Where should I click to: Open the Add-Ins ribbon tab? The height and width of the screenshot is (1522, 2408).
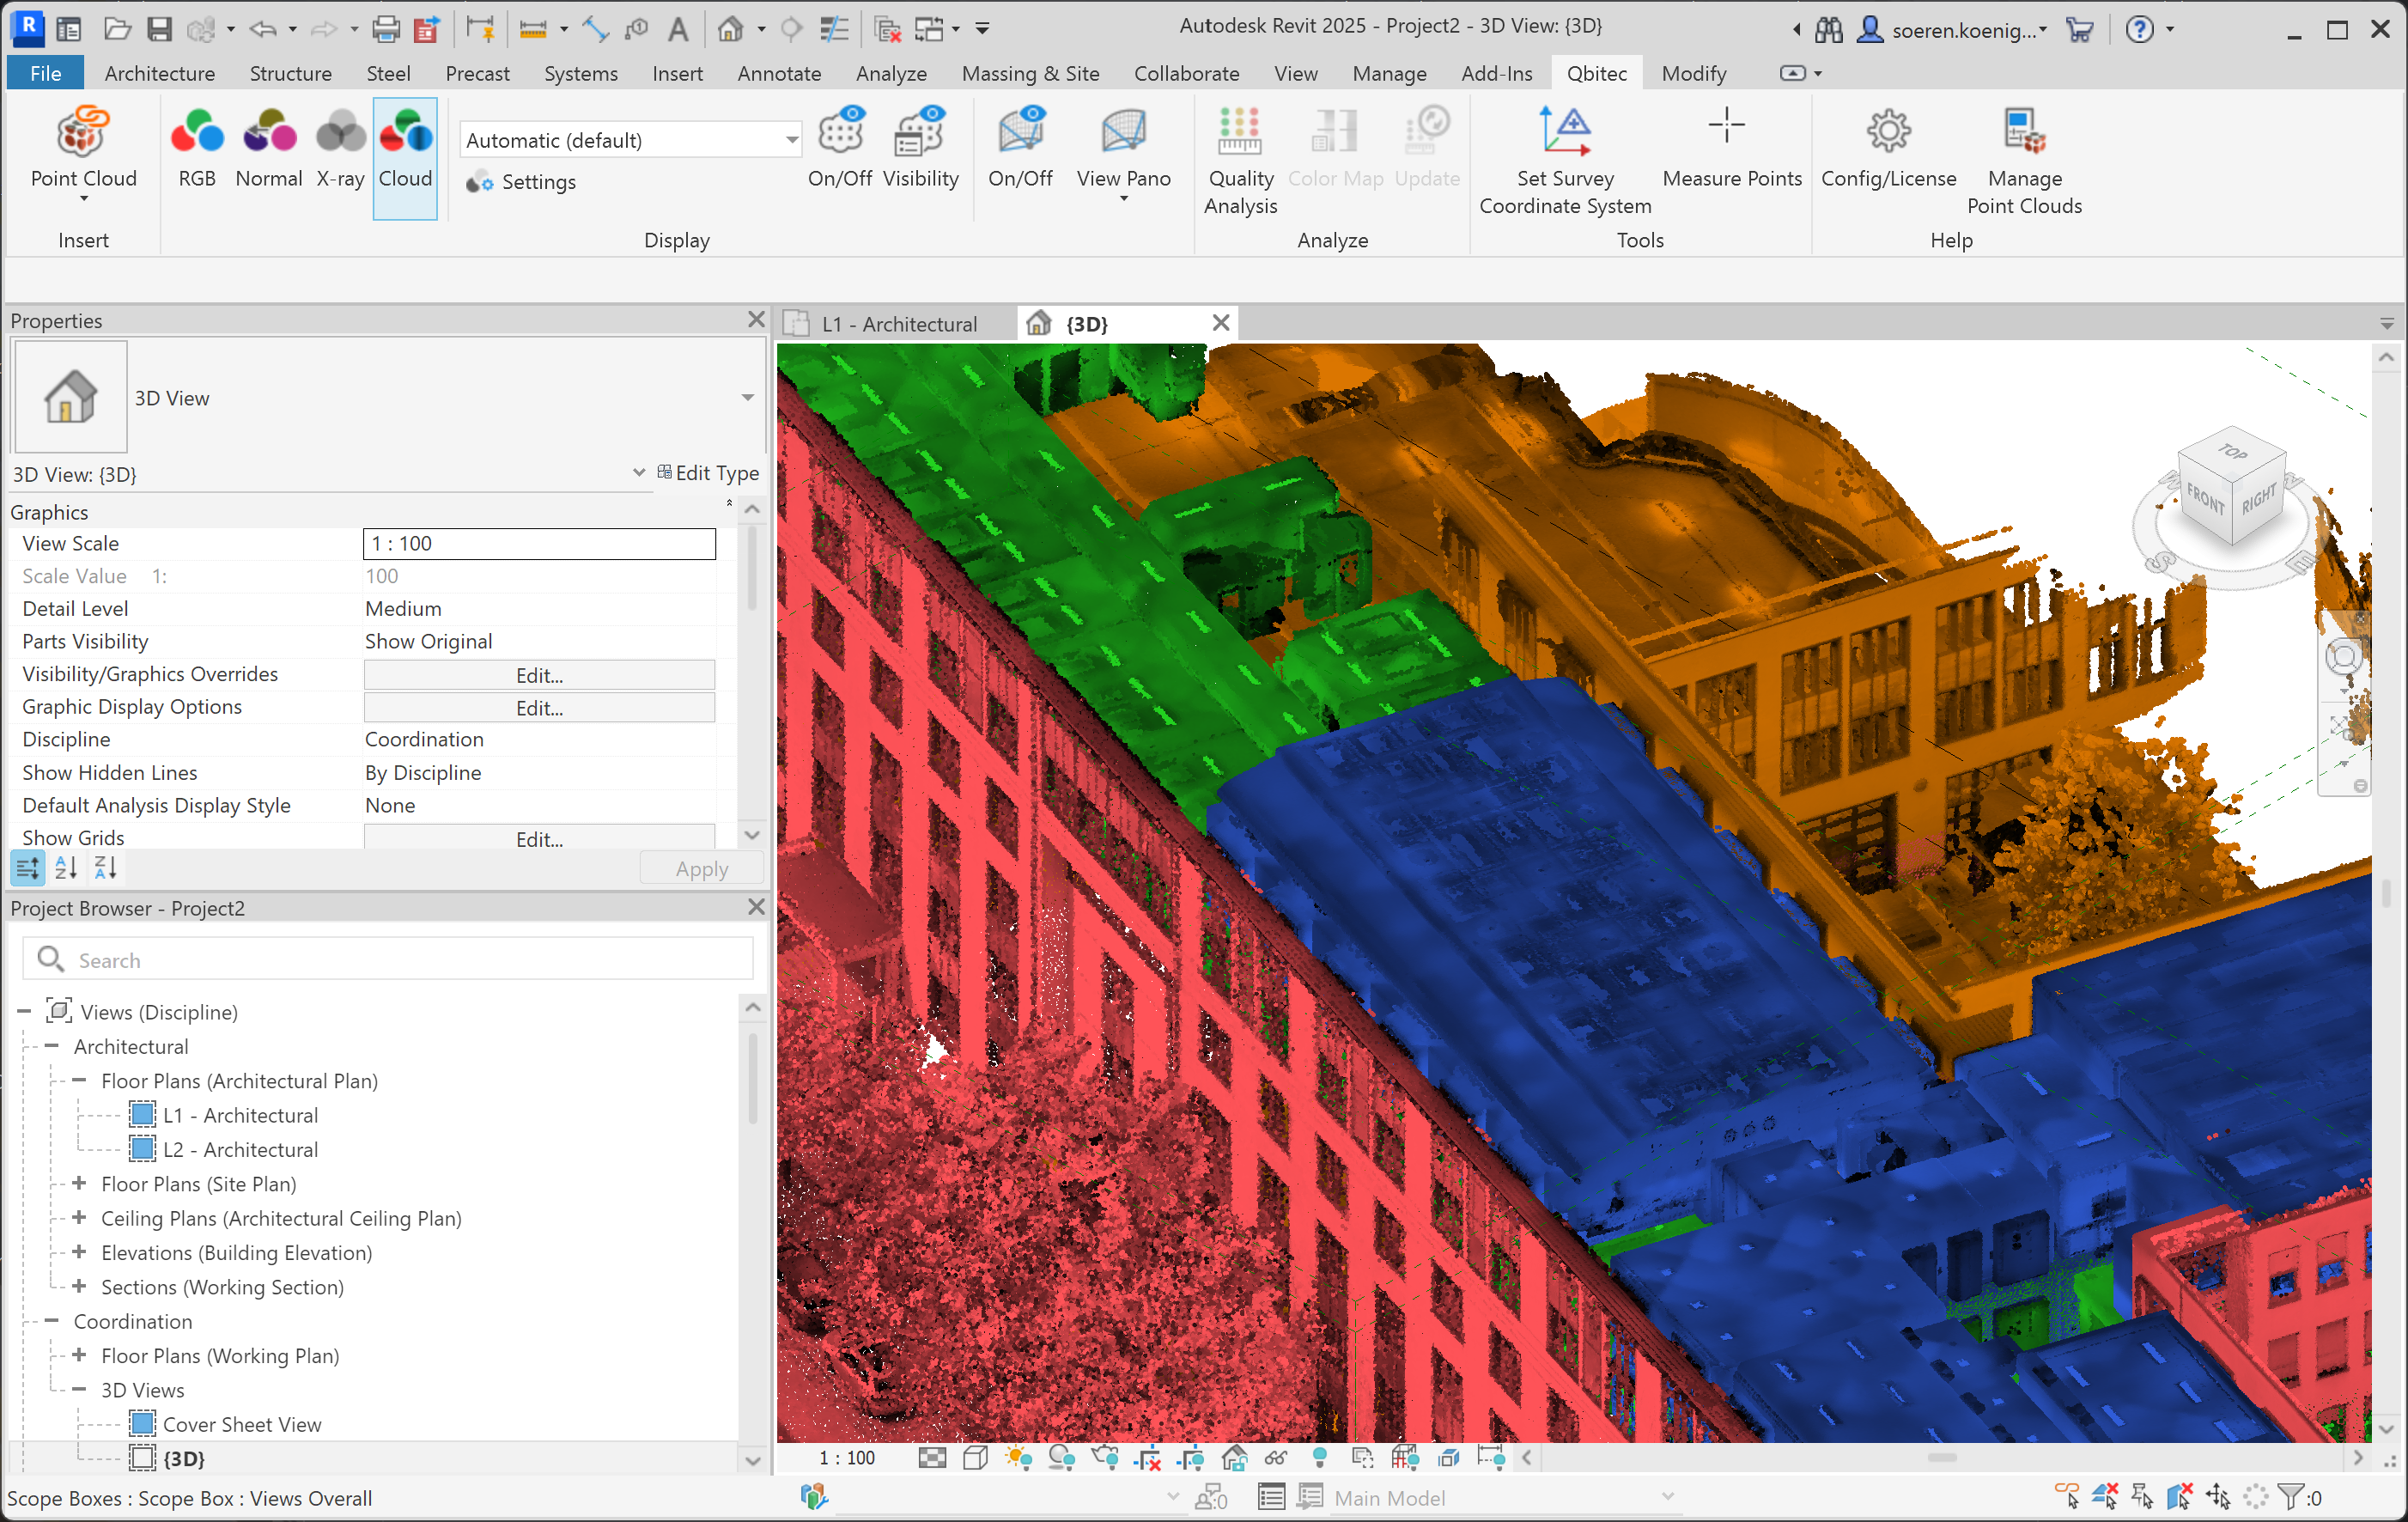pyautogui.click(x=1495, y=73)
